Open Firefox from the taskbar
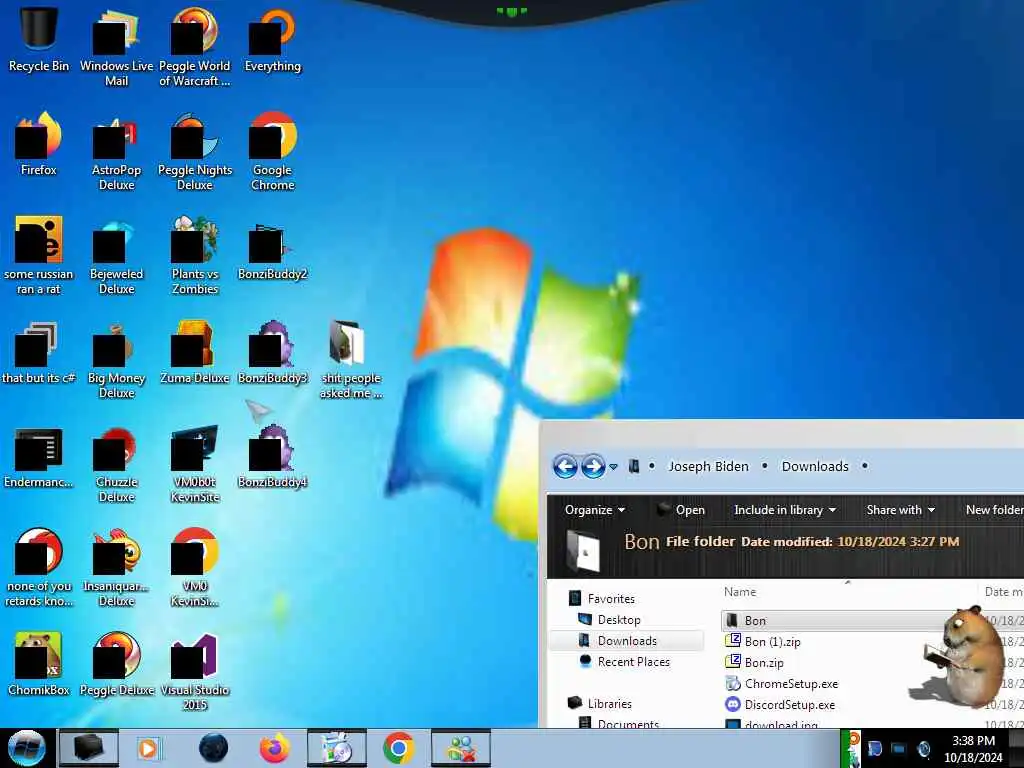This screenshot has height=768, width=1024. coord(274,748)
